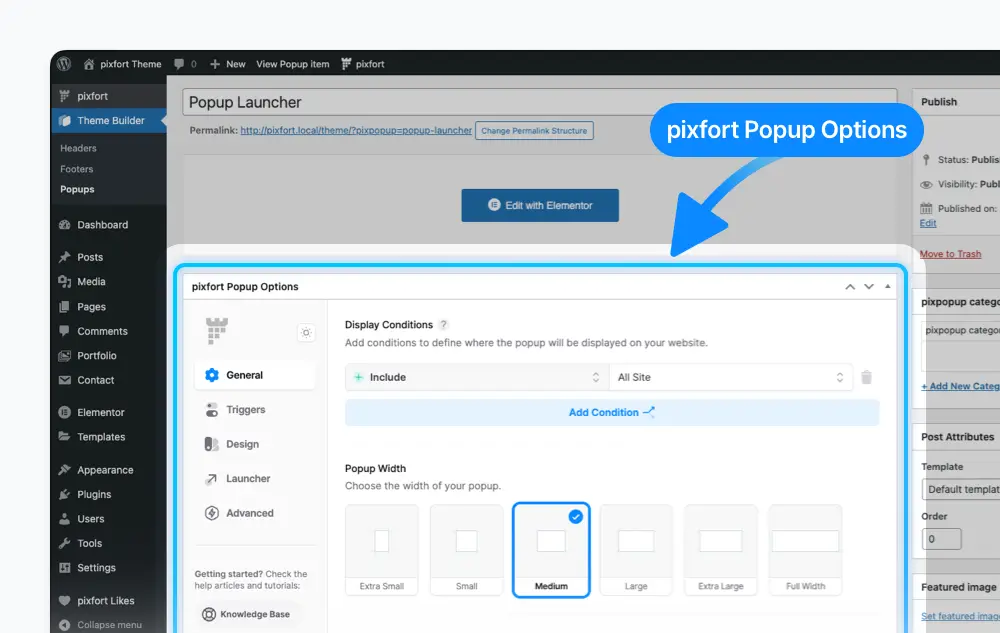Open the Include condition dropdown

coord(475,377)
